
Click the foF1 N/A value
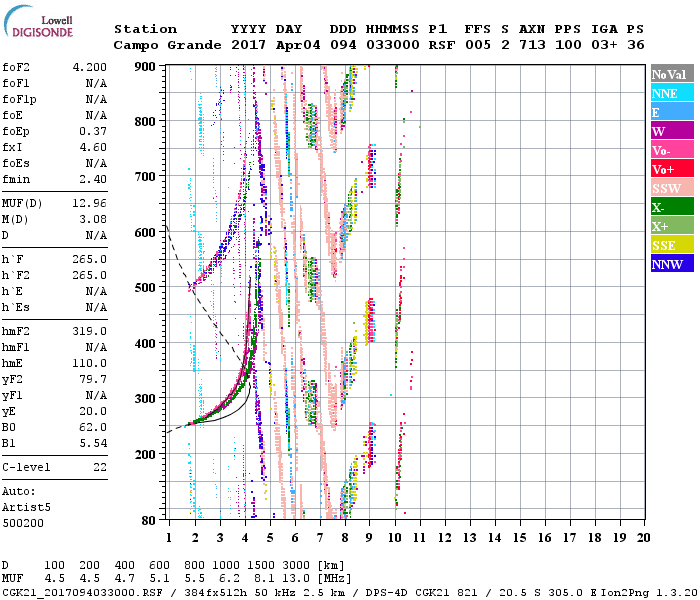[x=96, y=83]
